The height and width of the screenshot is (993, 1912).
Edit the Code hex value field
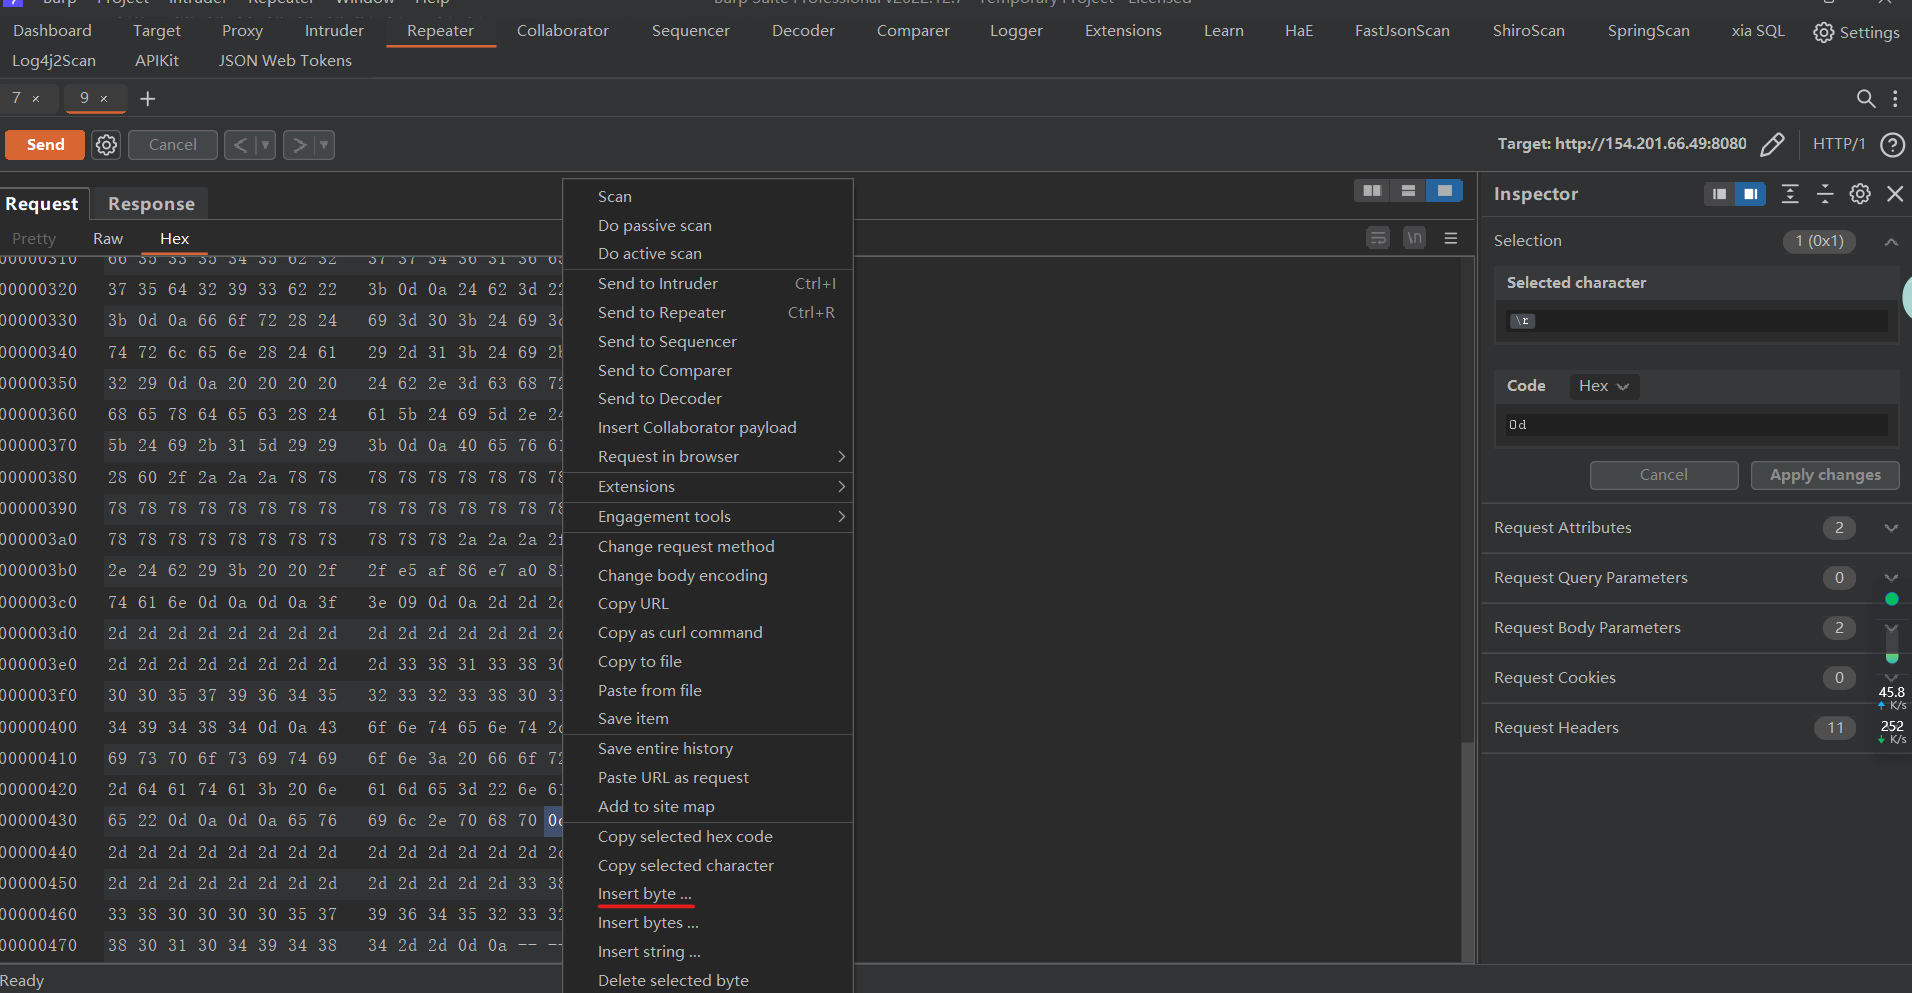click(x=1696, y=425)
